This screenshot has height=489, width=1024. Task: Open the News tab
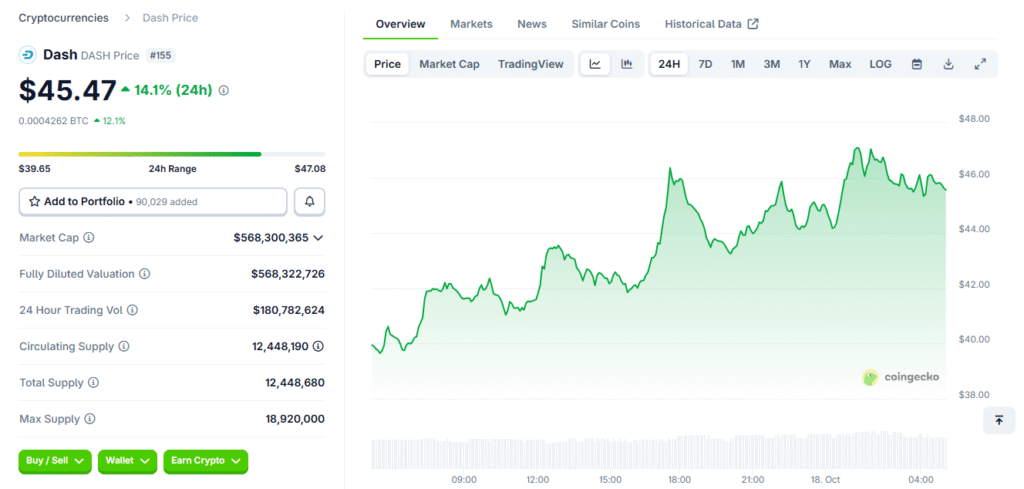[532, 24]
